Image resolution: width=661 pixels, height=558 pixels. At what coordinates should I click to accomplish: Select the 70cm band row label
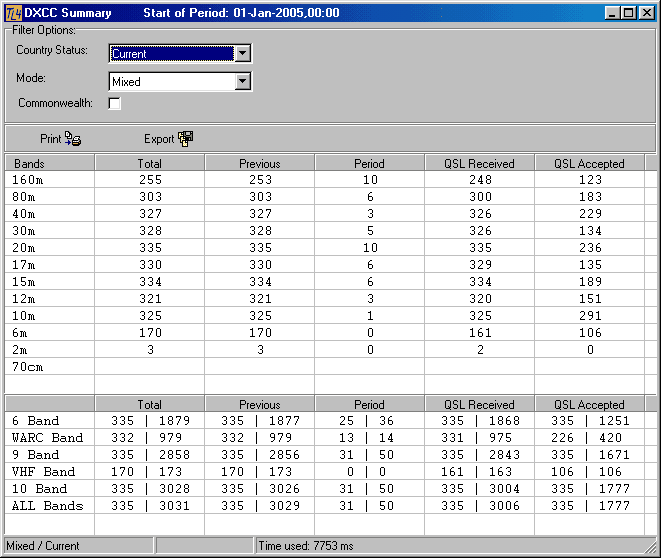tap(27, 367)
